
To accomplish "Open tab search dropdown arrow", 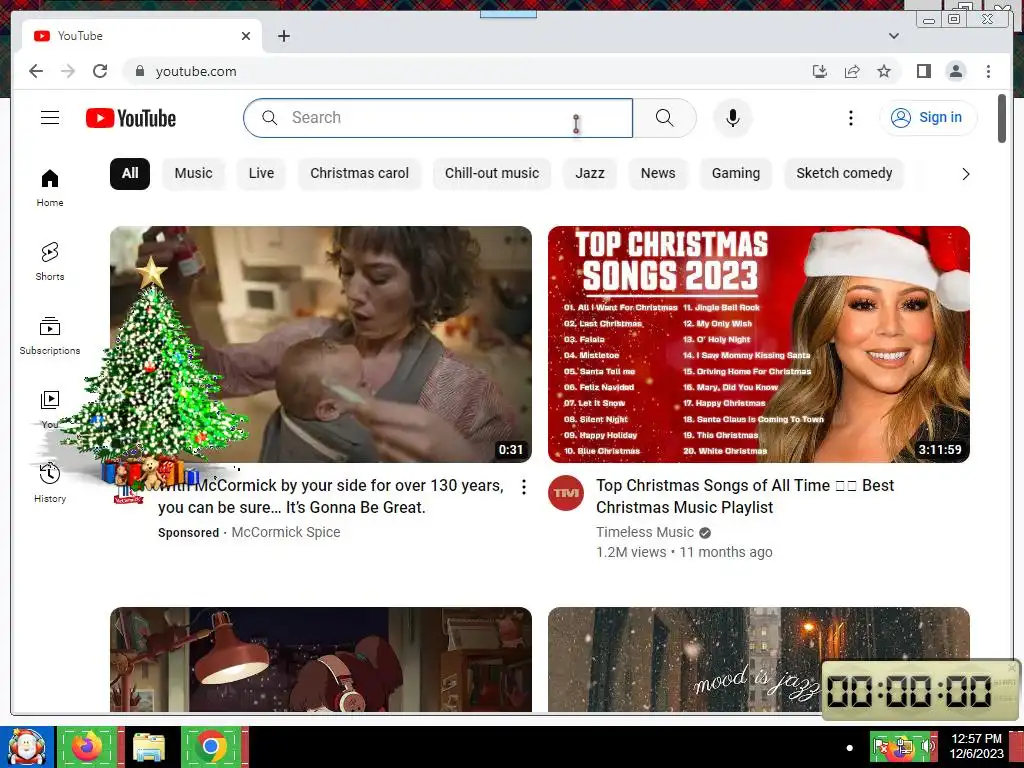I will tap(893, 36).
